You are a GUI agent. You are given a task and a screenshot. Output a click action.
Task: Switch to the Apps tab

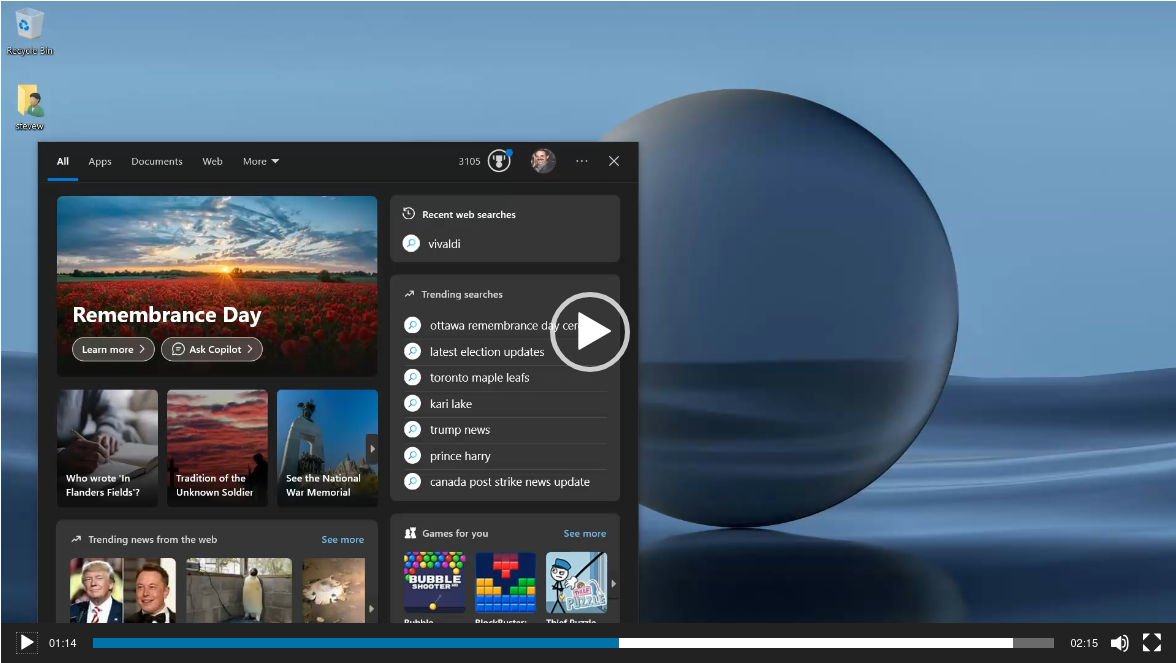pyautogui.click(x=100, y=161)
